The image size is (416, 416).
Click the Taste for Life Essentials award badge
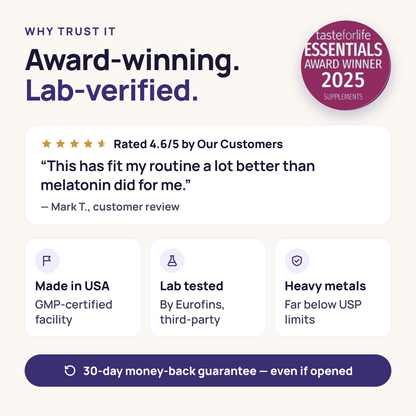click(x=346, y=65)
